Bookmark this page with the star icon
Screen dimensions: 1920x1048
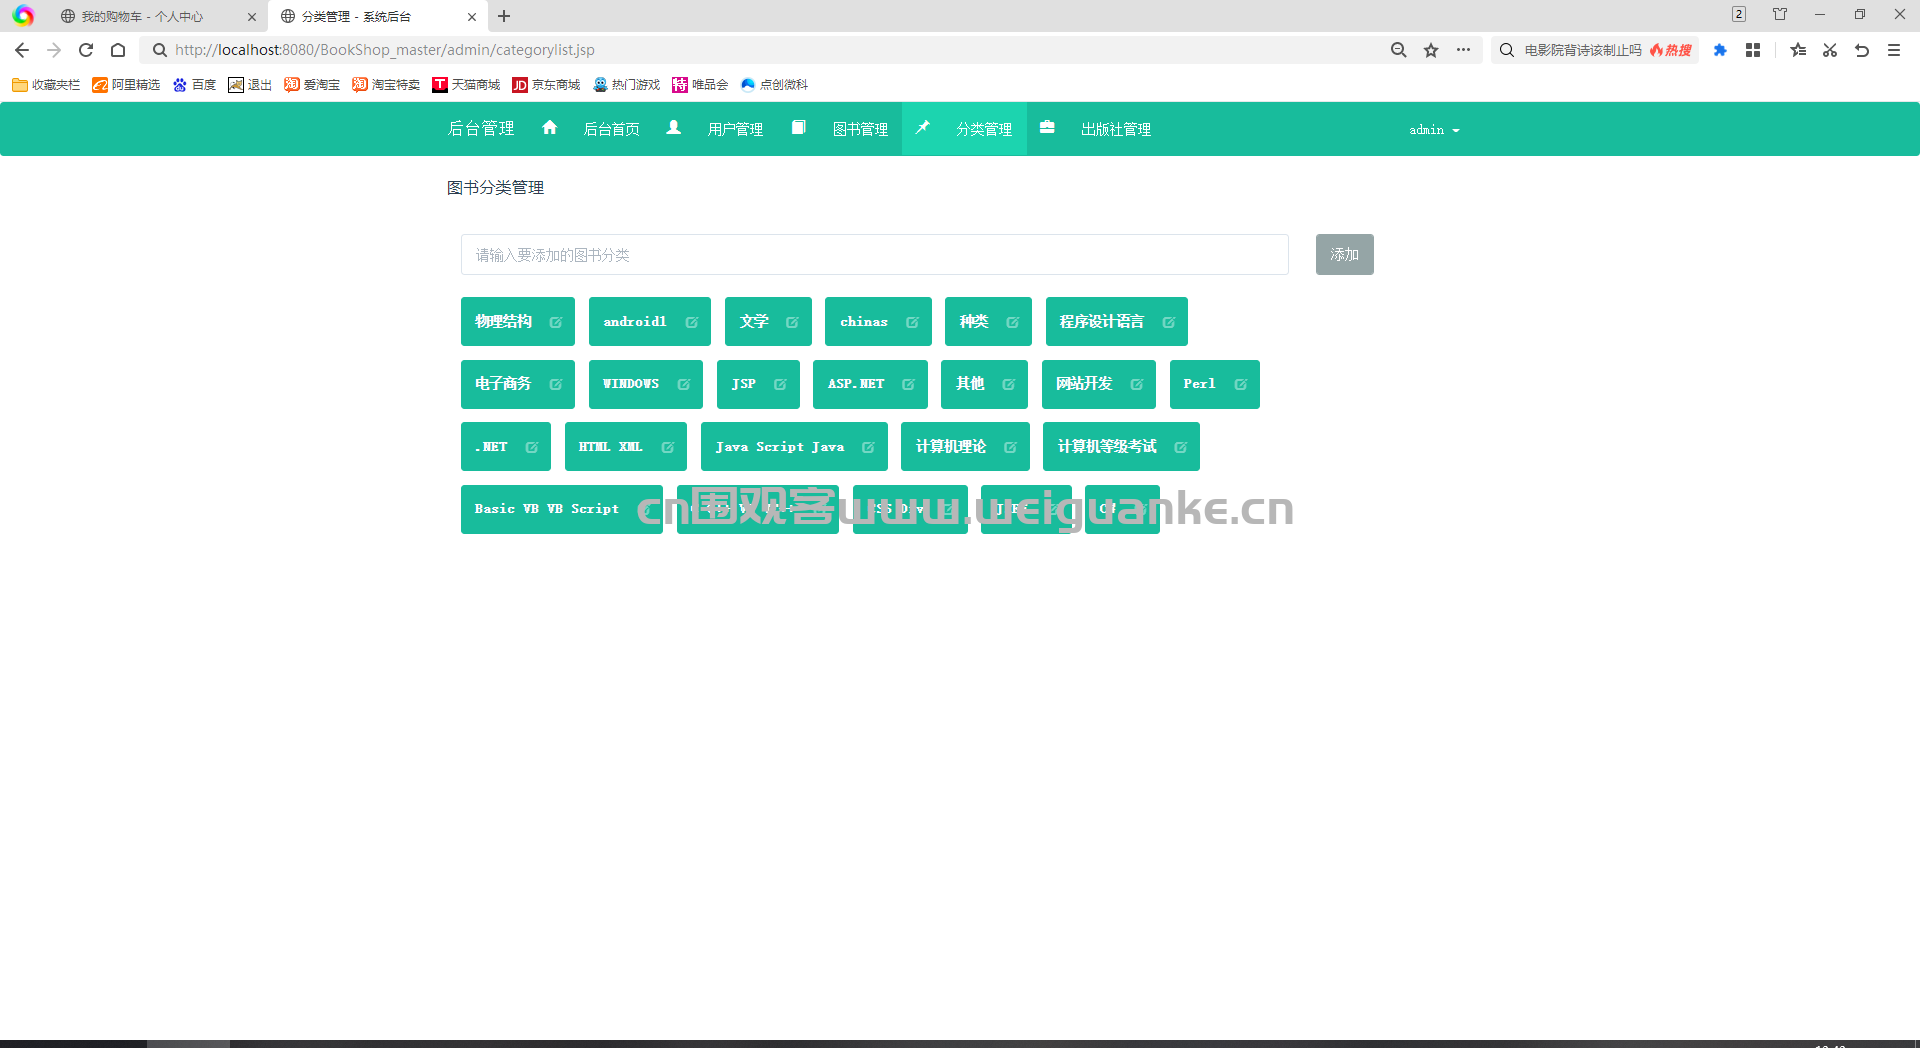[x=1431, y=50]
